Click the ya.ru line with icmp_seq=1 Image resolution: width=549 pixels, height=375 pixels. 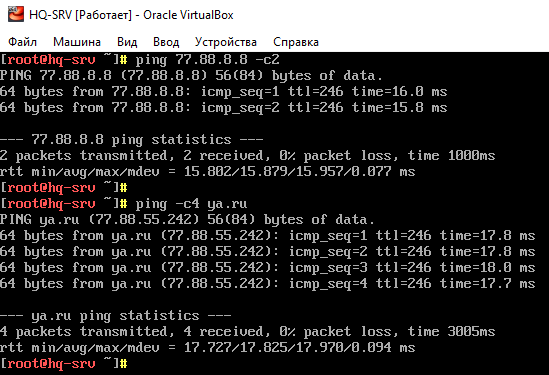(267, 236)
